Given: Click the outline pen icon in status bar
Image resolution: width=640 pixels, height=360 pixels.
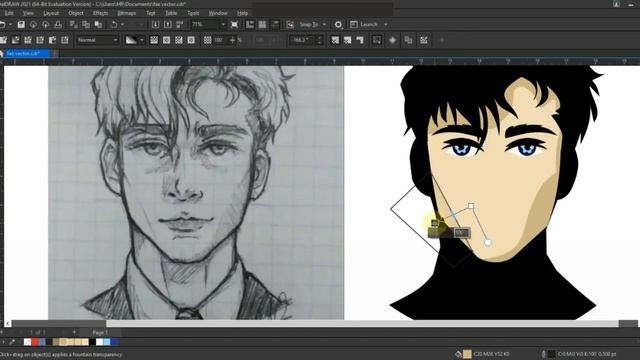Looking at the screenshot, I should pos(543,354).
